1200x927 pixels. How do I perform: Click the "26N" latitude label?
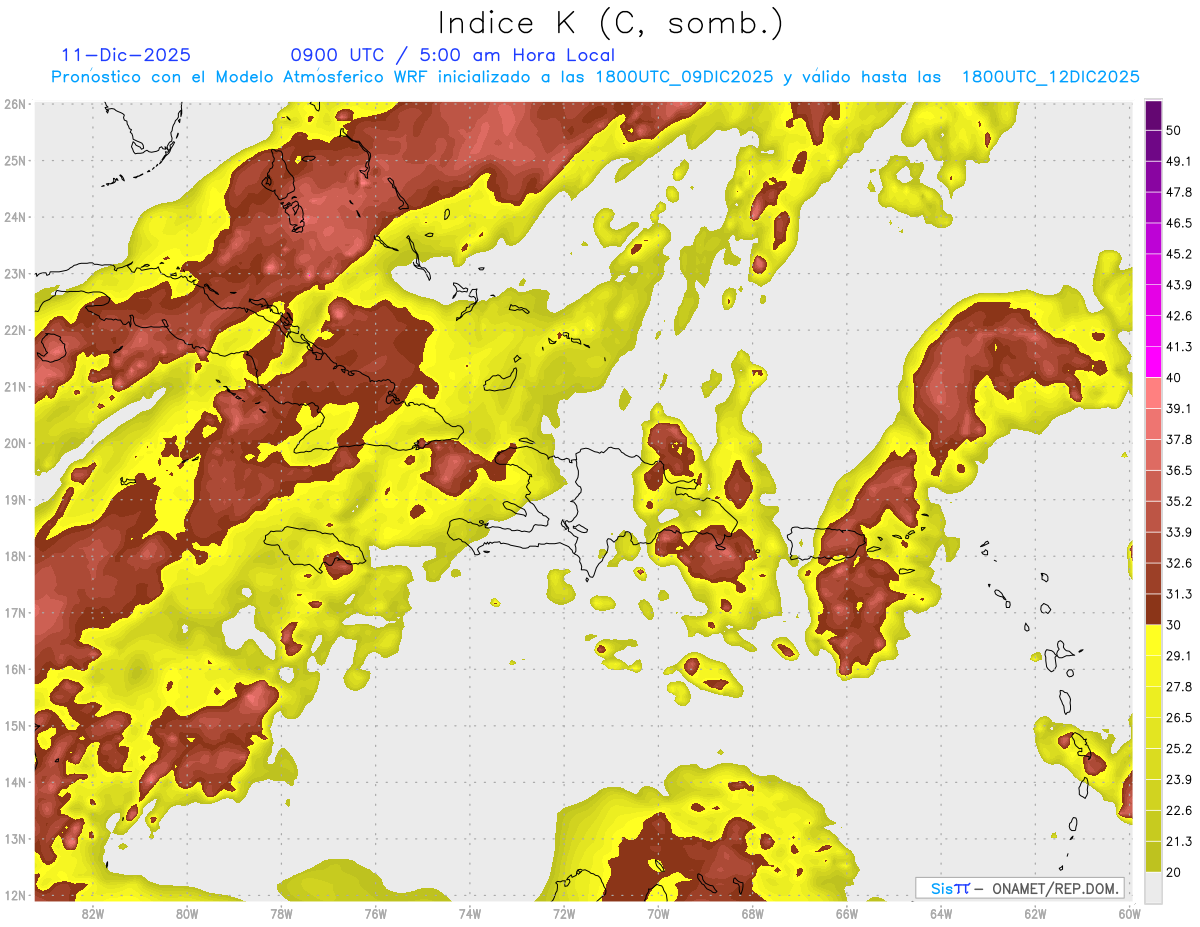click(15, 104)
